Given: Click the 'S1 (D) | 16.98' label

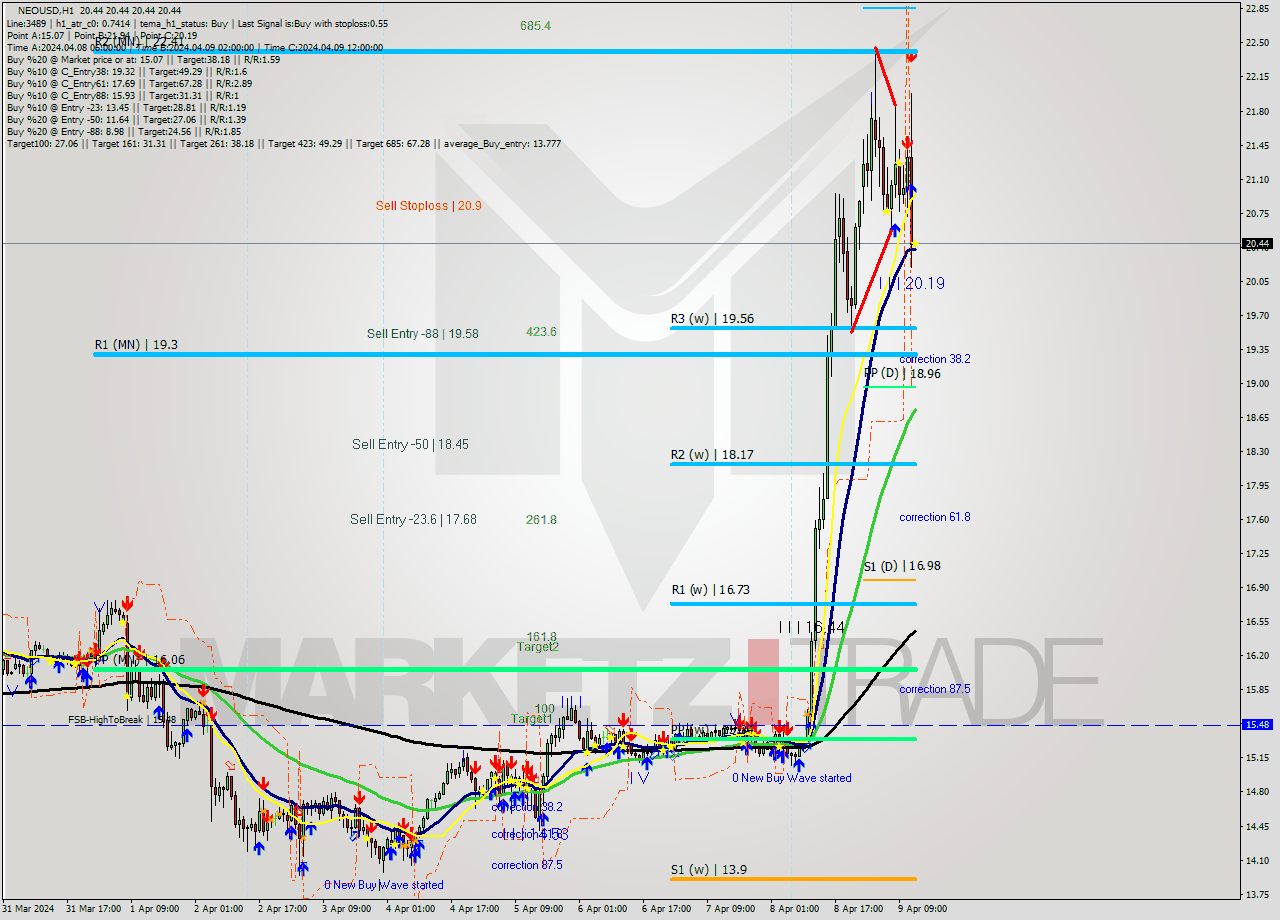Looking at the screenshot, I should [902, 566].
